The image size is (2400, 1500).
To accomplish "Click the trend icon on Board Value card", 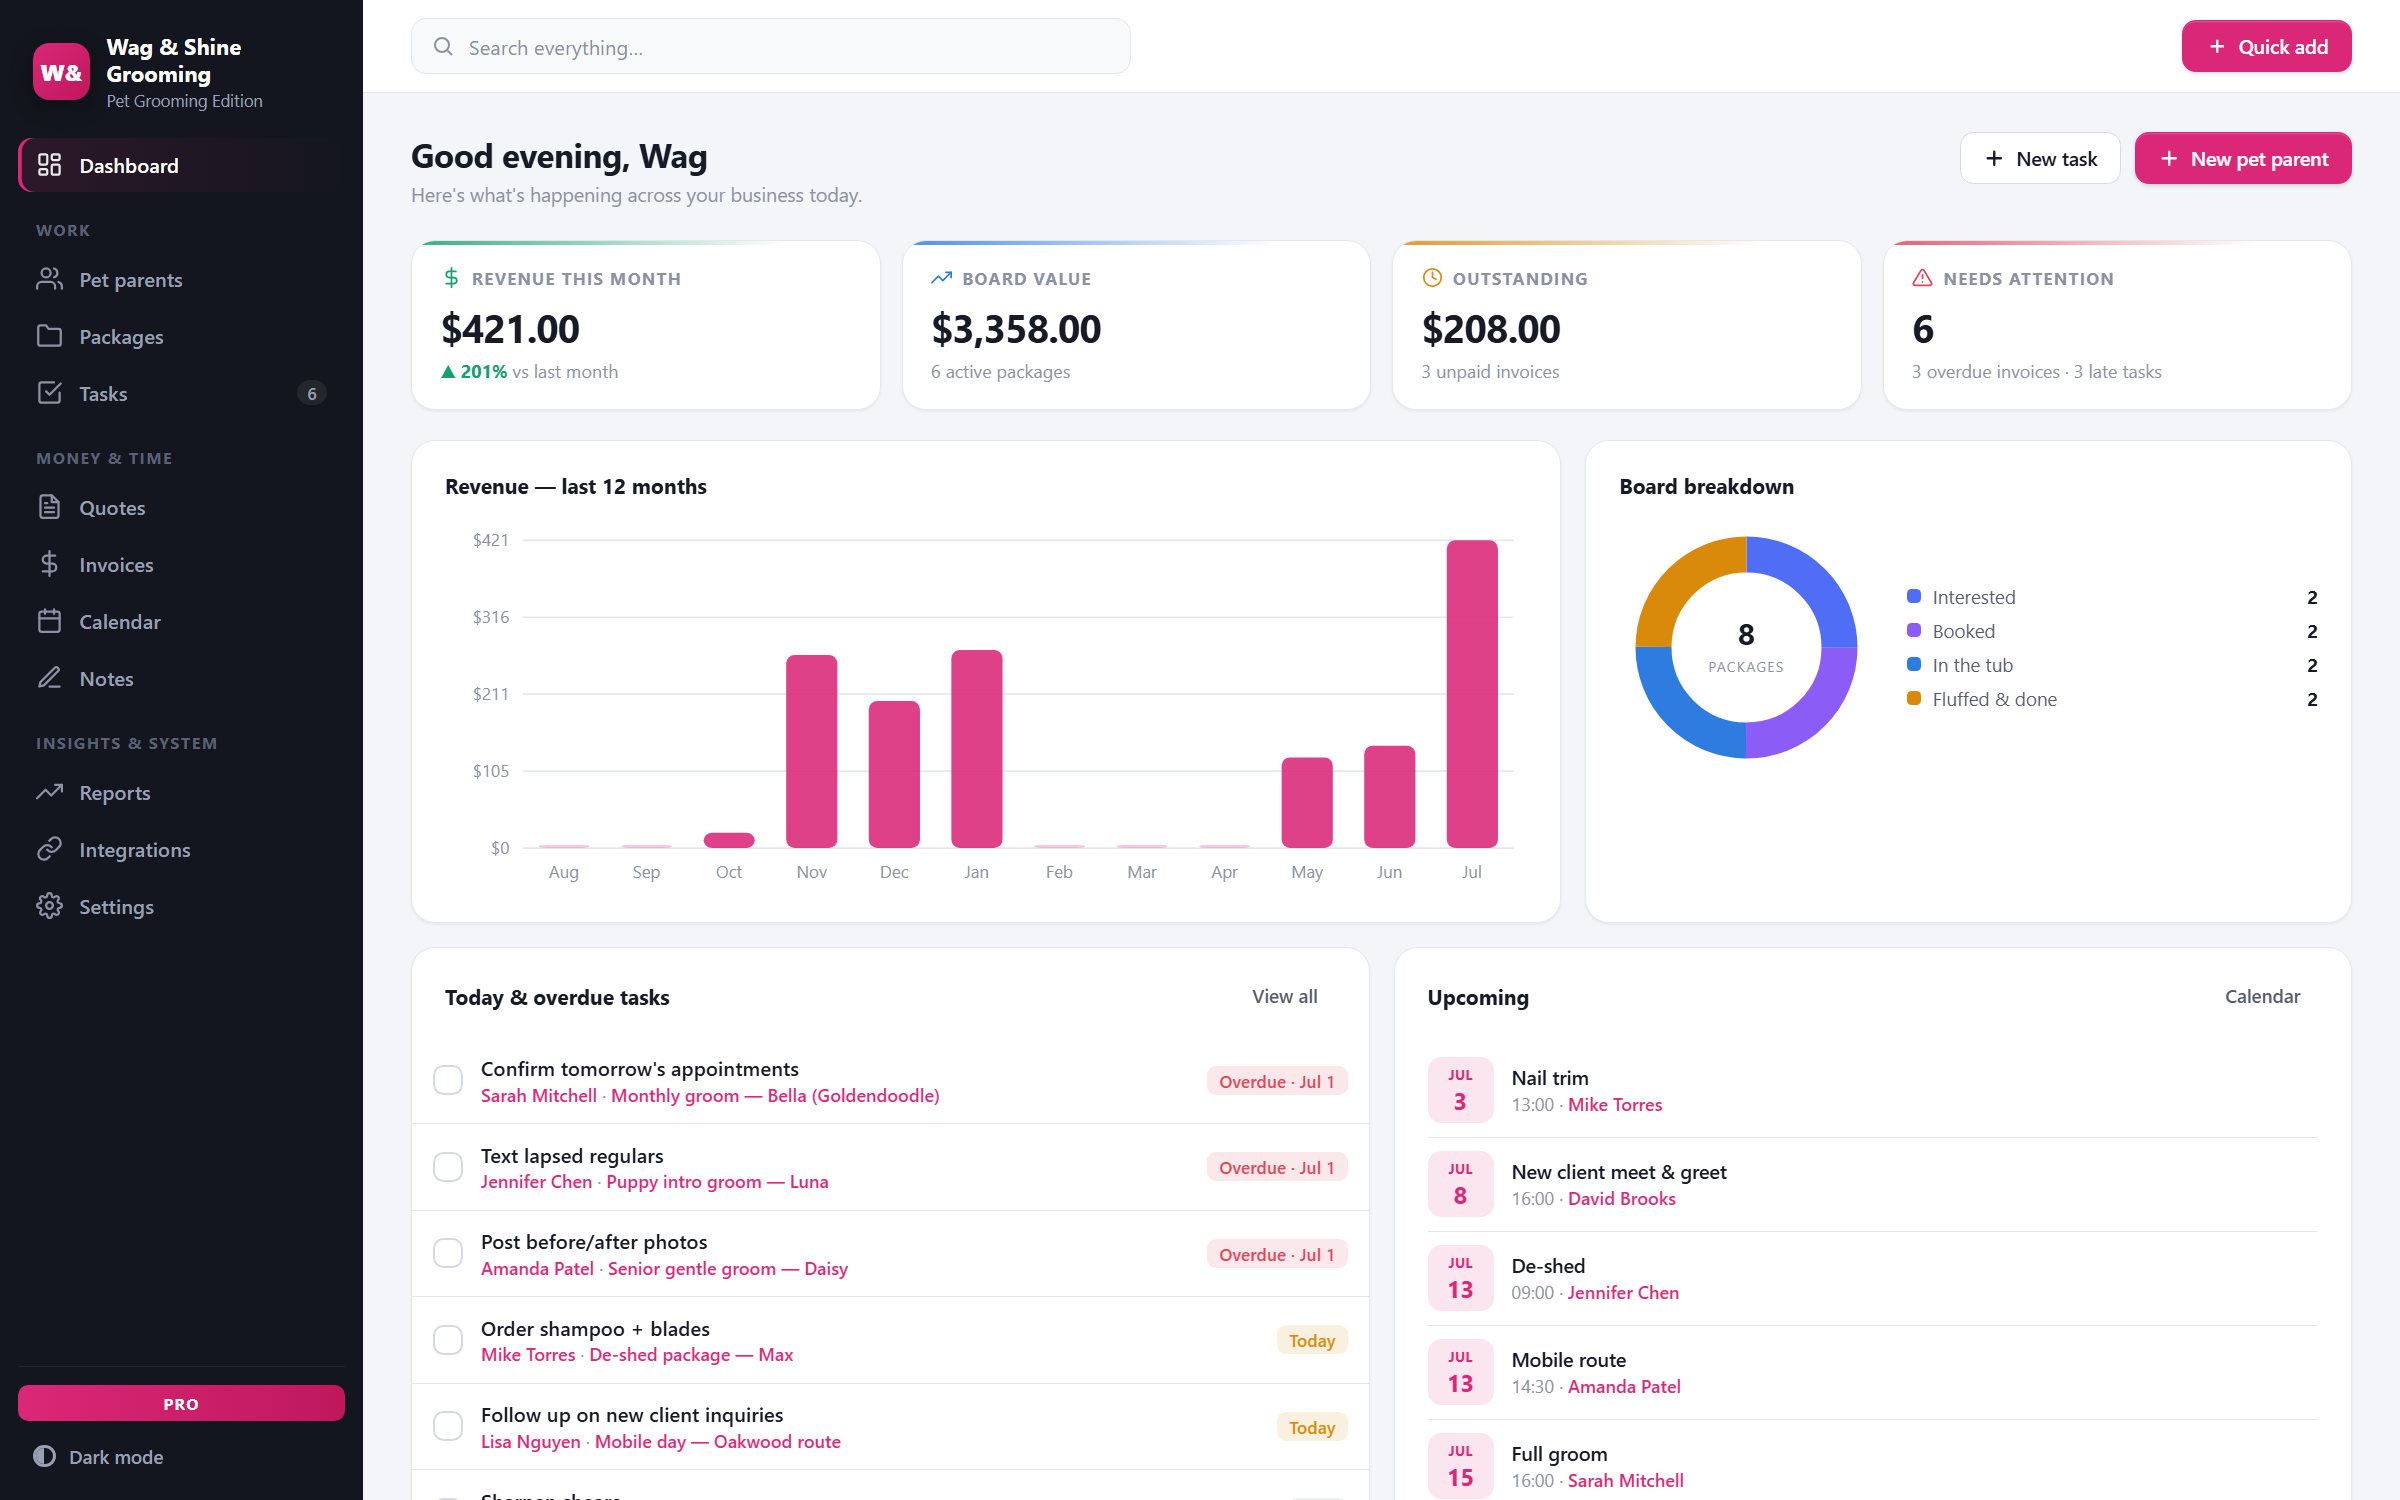I will (941, 278).
